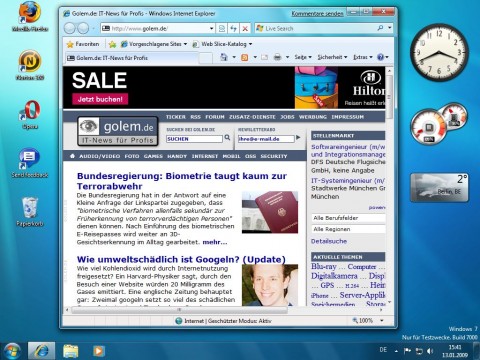Open the Bundesregierung Biometrie headline
This screenshot has height=360, width=480.
(182, 181)
